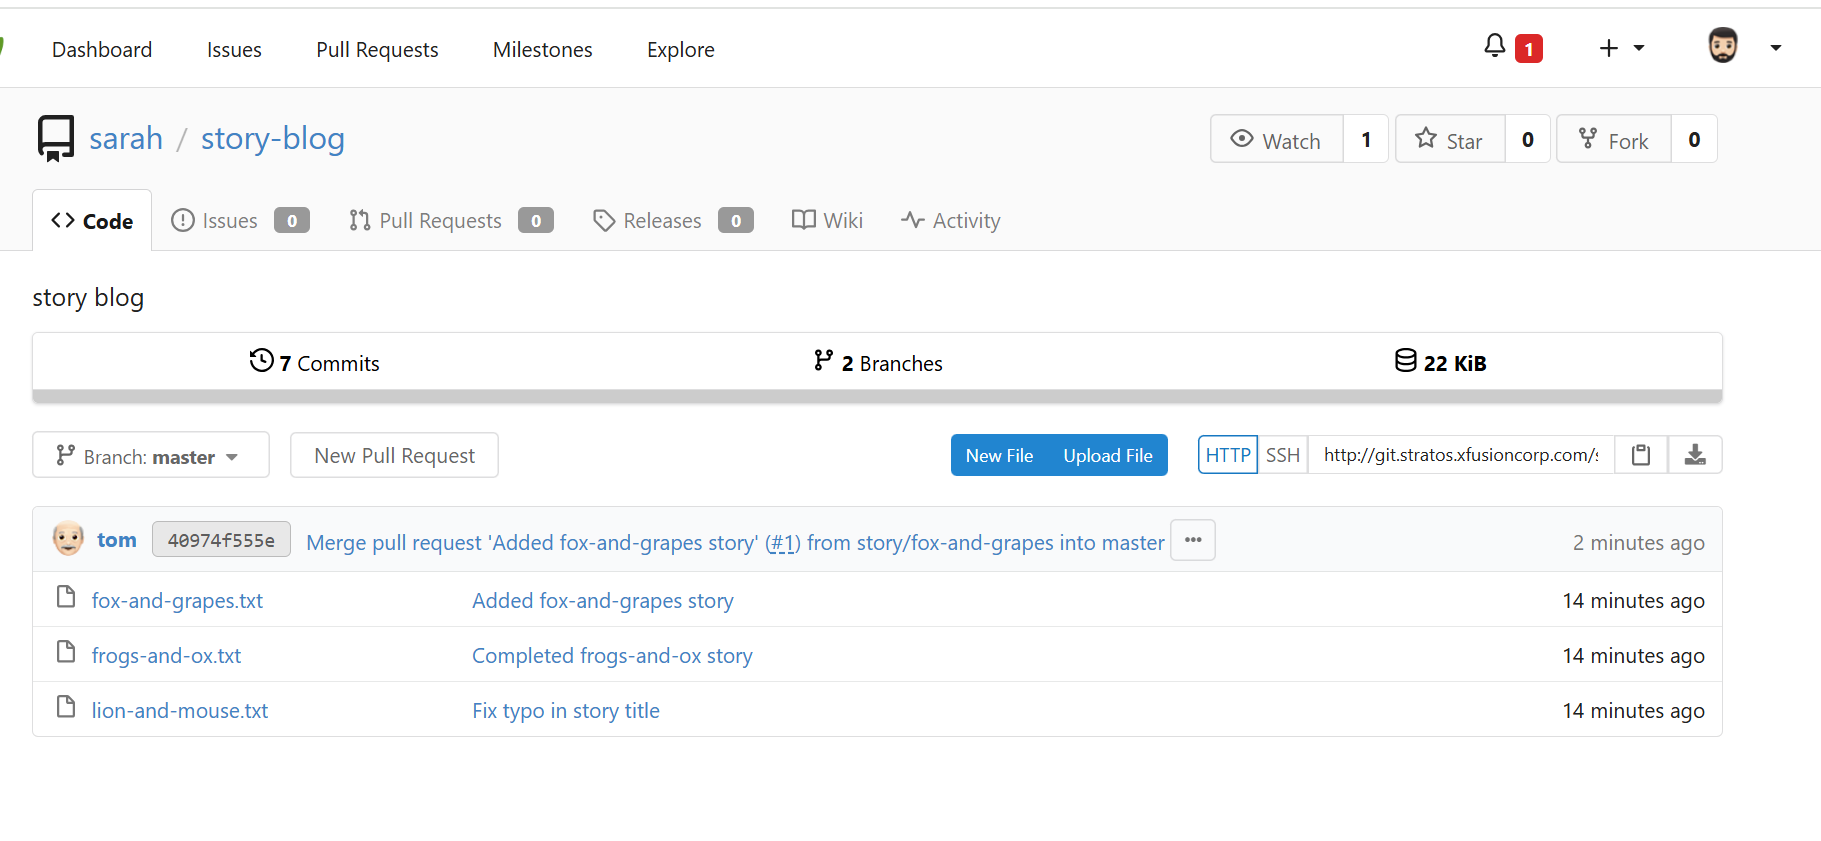Image resolution: width=1821 pixels, height=841 pixels.
Task: Copy the repository URL to clipboard
Action: click(1641, 455)
